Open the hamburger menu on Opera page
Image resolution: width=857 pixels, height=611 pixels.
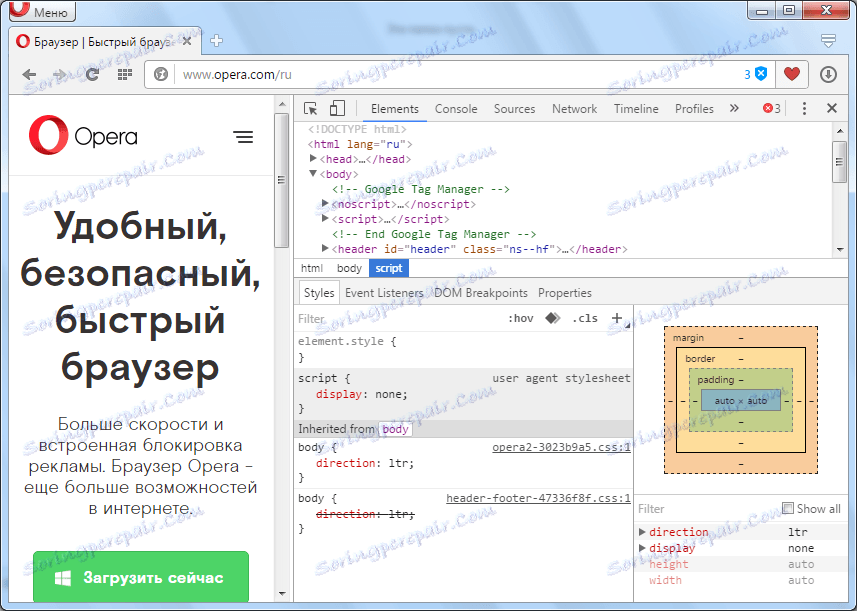click(x=243, y=137)
